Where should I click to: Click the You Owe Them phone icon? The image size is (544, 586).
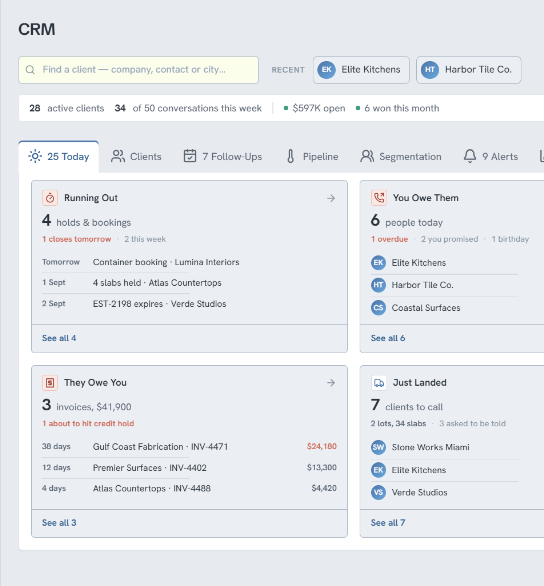(x=378, y=198)
